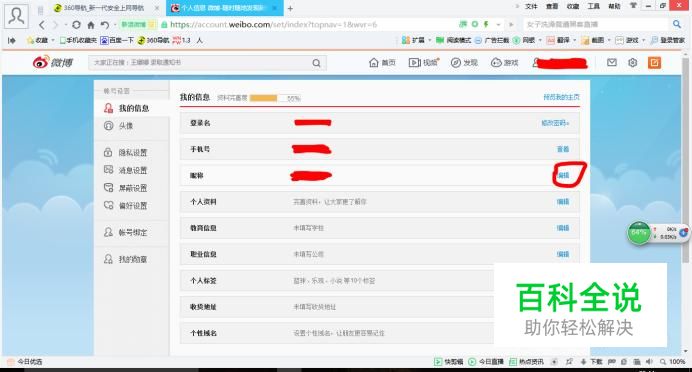Click 今日直播 in status bar
The image size is (692, 372).
486,362
